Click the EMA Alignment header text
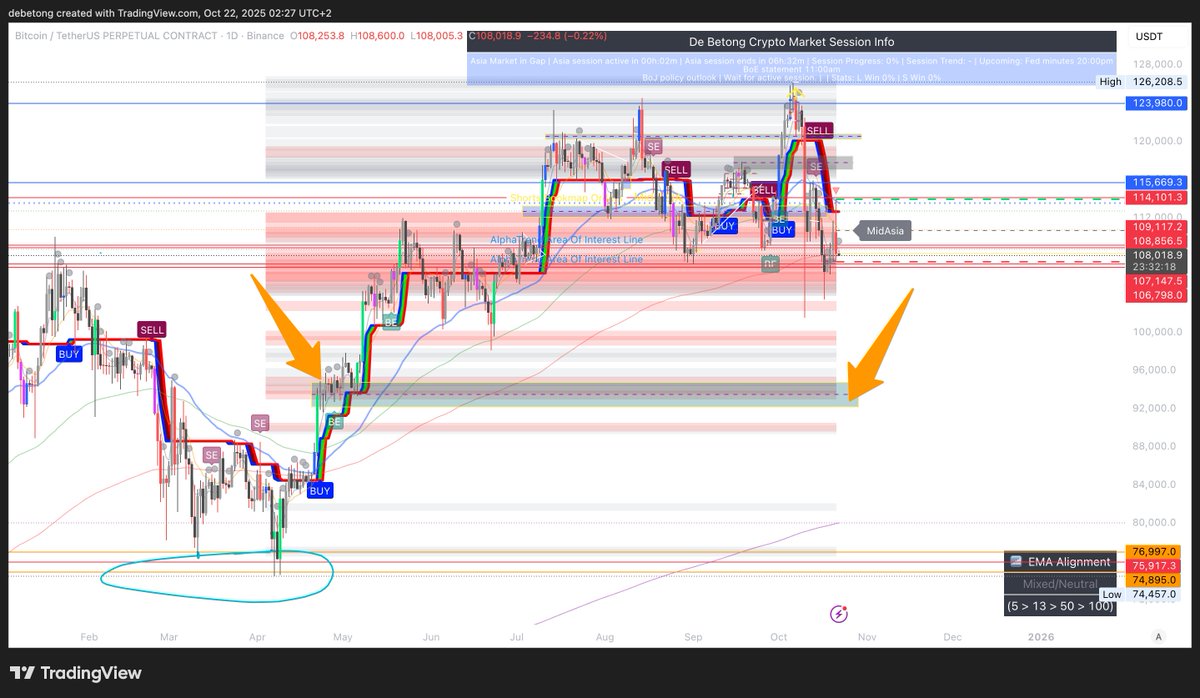Viewport: 1200px width, 698px height. (x=1068, y=562)
